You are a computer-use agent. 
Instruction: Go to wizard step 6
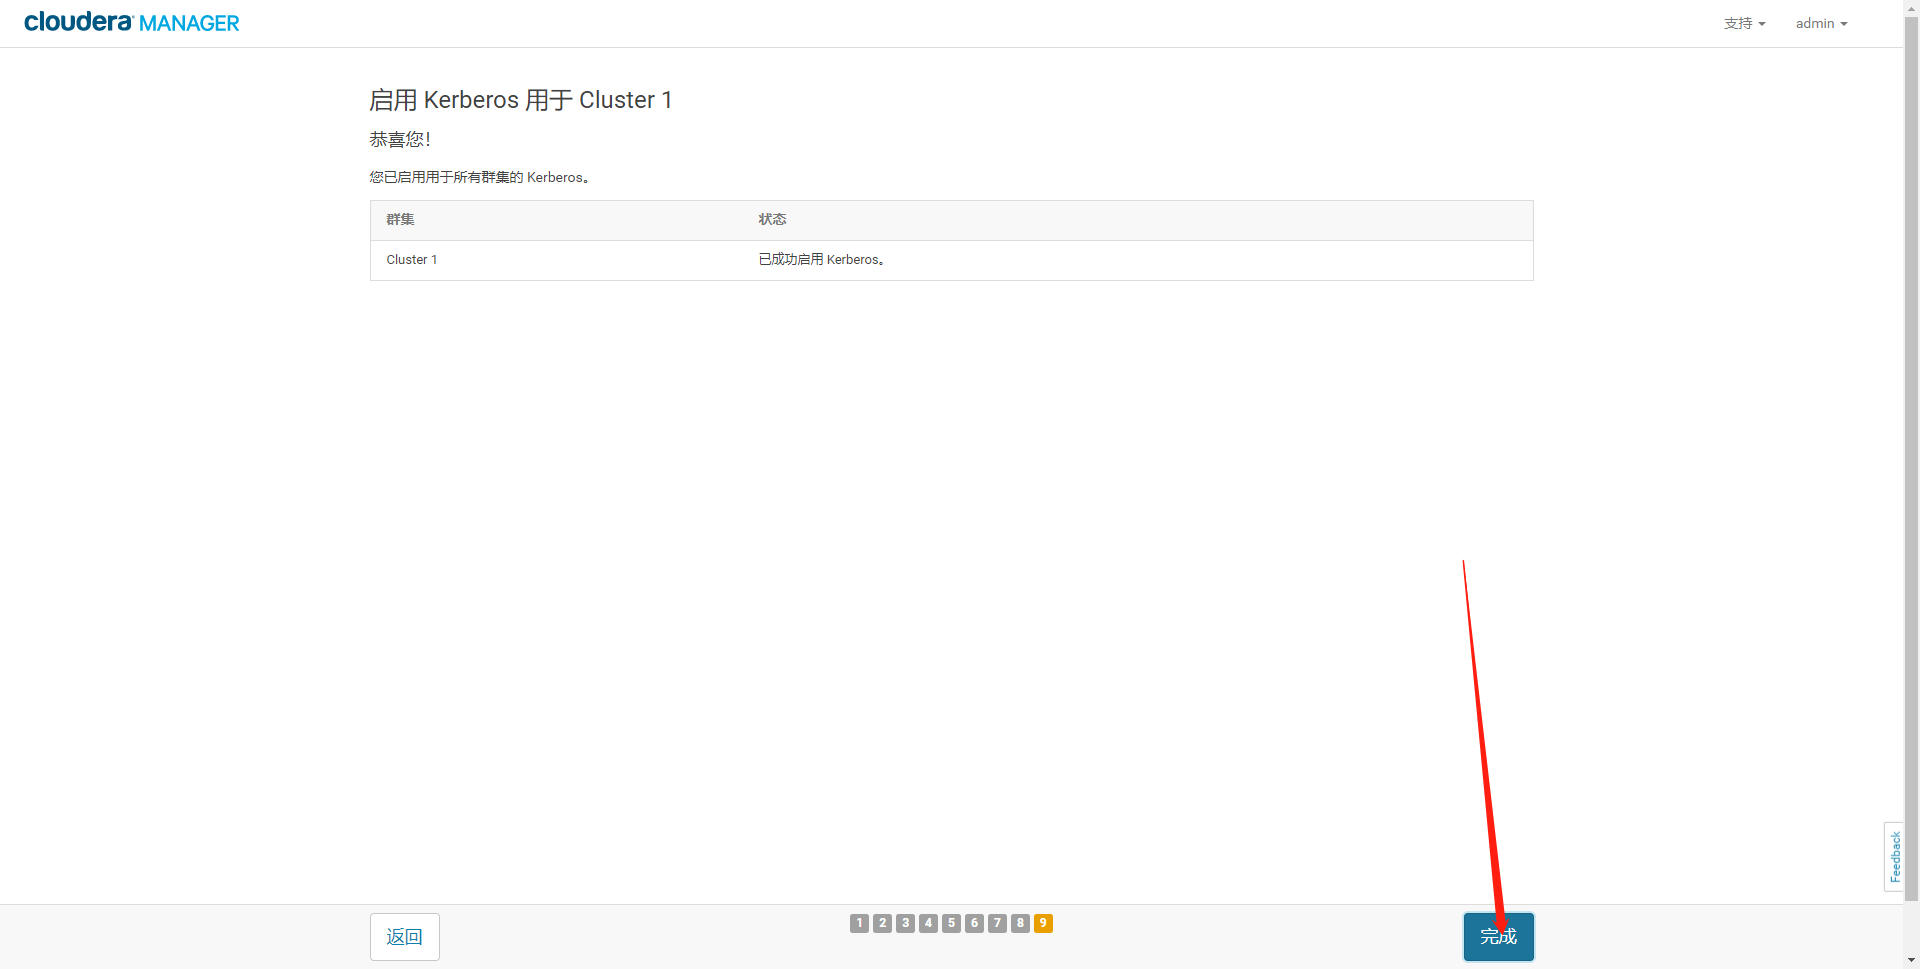click(974, 923)
